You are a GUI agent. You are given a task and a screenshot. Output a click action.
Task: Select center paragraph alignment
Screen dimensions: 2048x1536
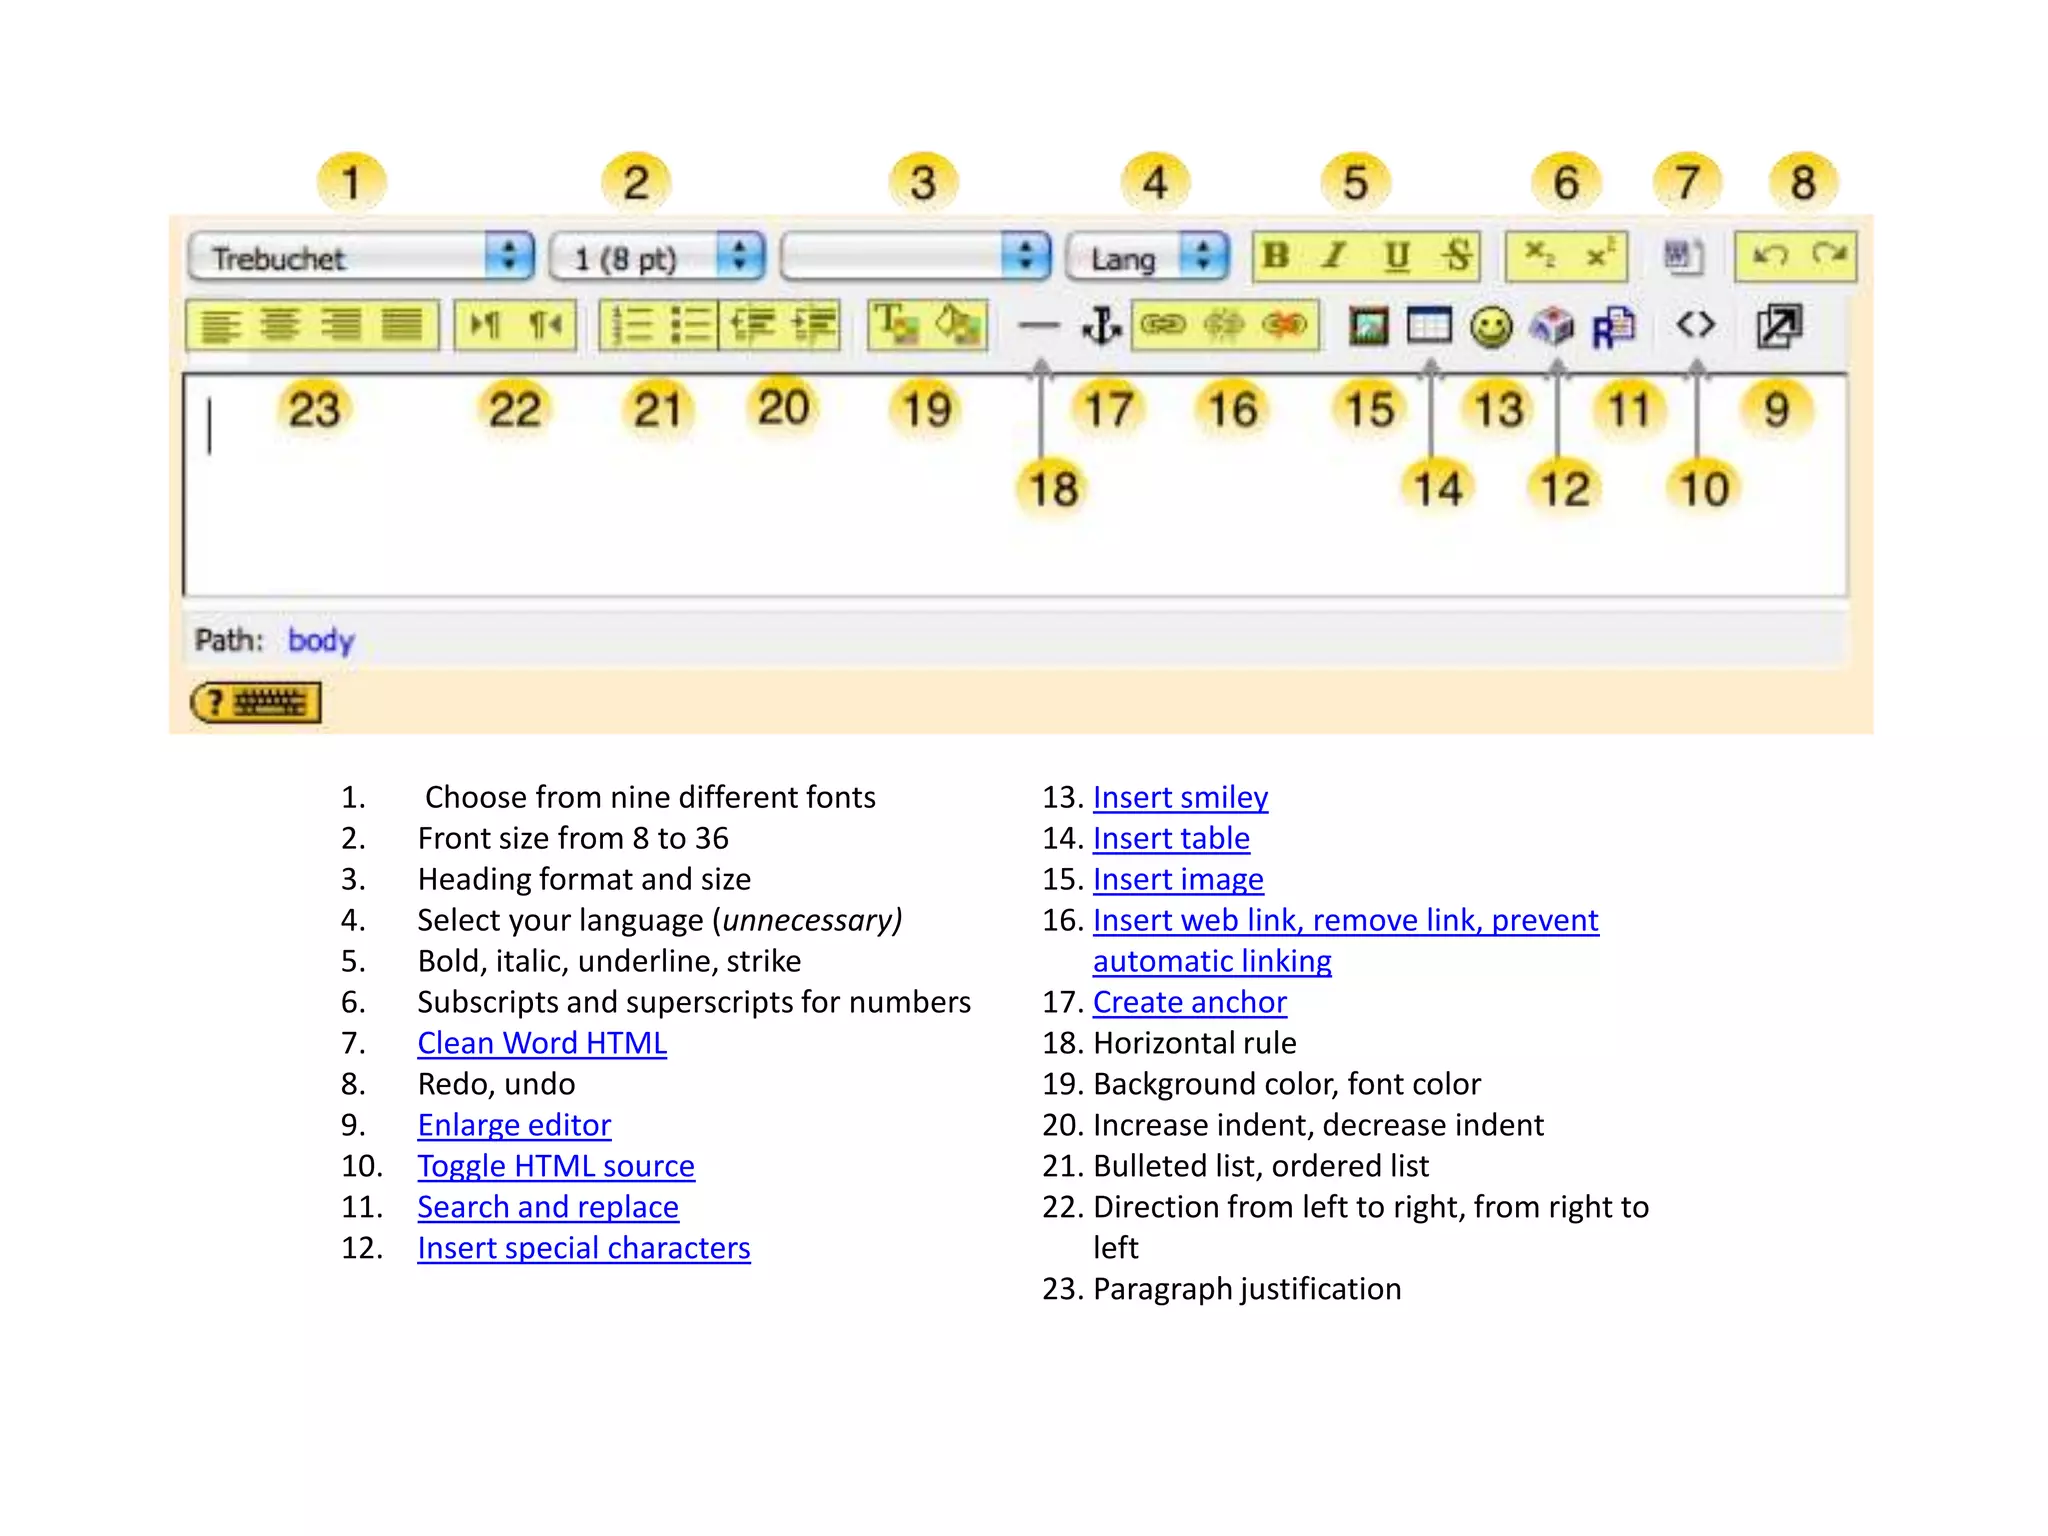[x=280, y=326]
